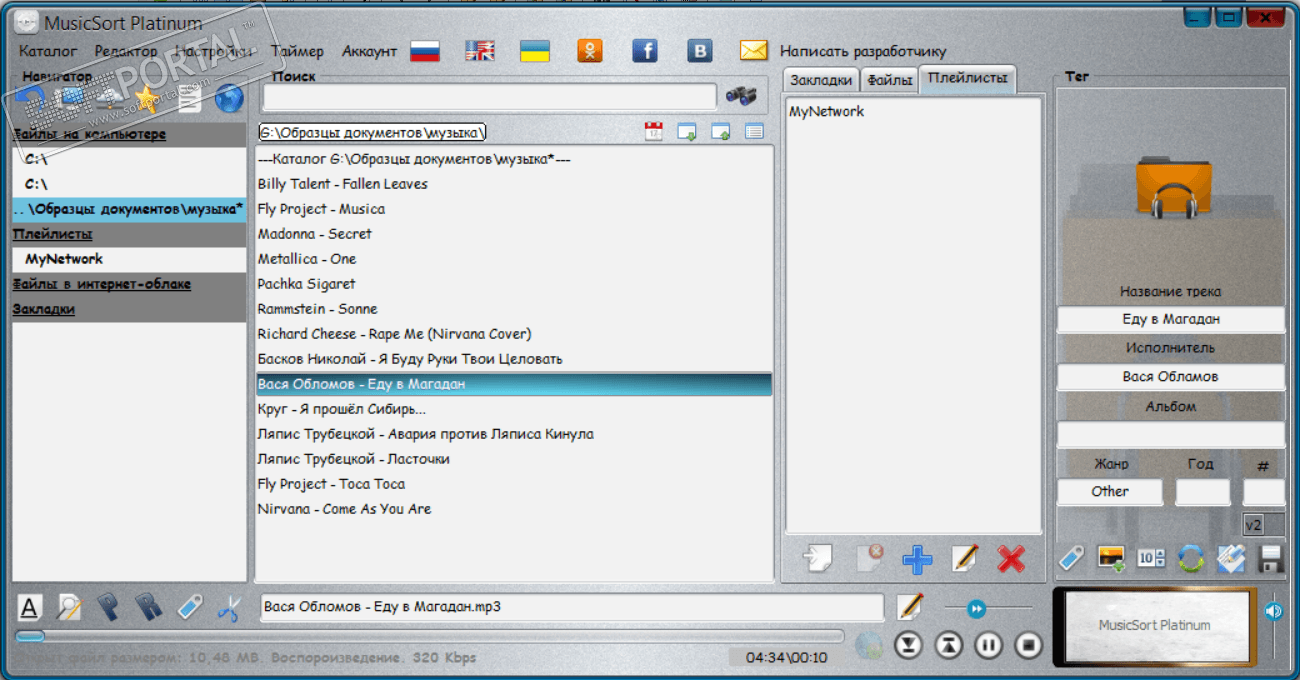The width and height of the screenshot is (1300, 680).
Task: Expand Файлы на компьютере navigator section
Action: coord(128,134)
